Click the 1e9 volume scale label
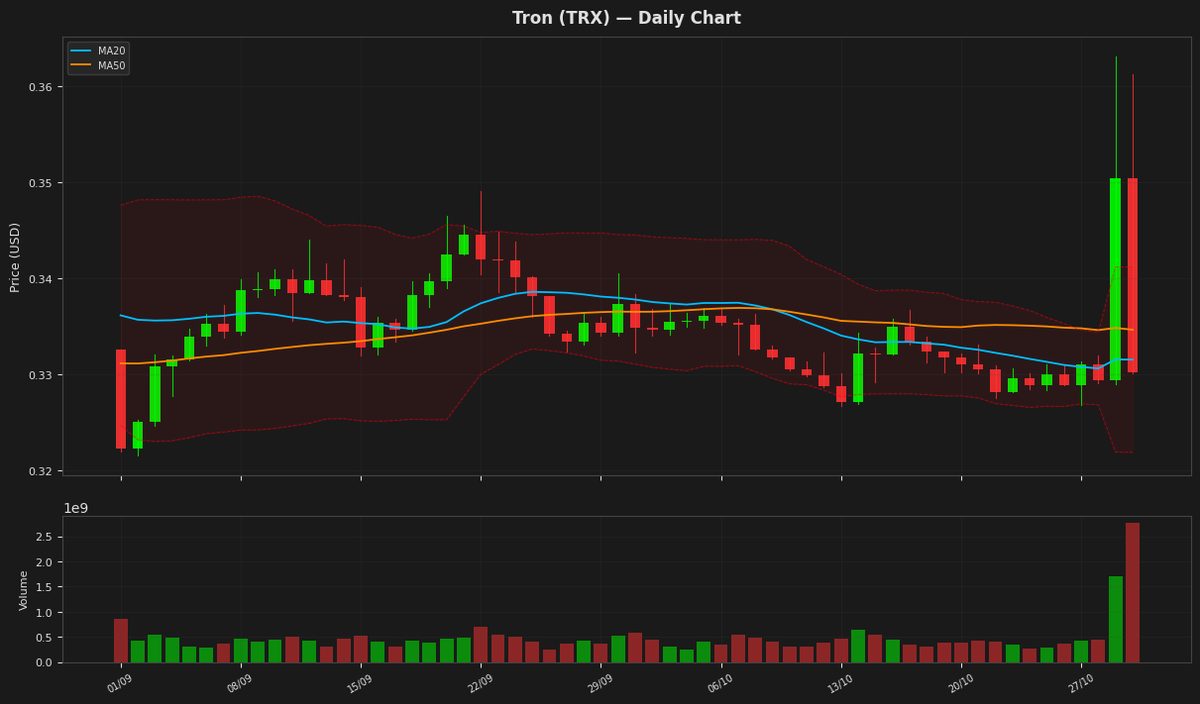 coord(76,508)
